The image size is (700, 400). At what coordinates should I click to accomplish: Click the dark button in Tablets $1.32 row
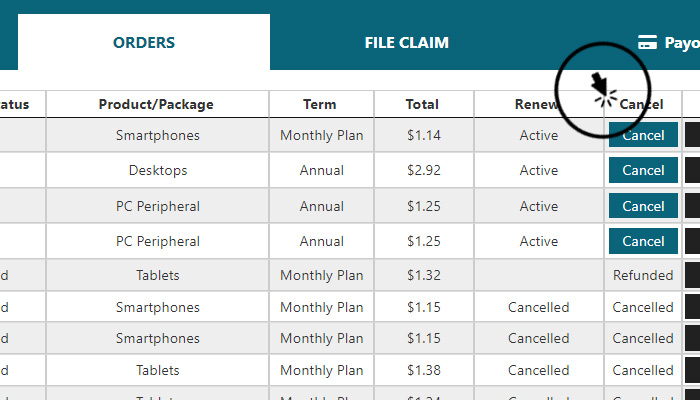[692, 275]
